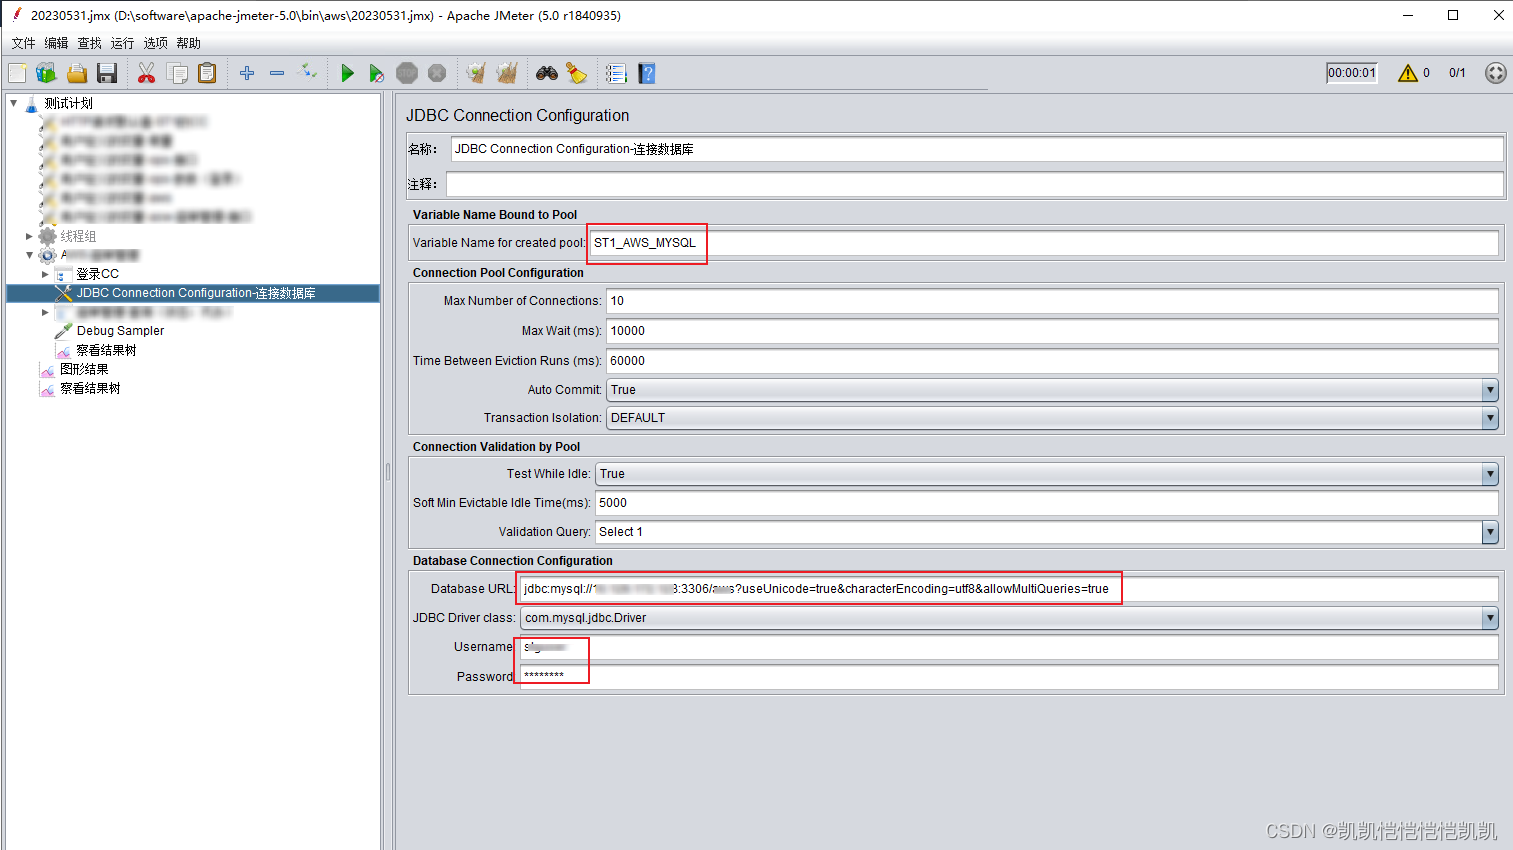Open the function helper dialog icon
This screenshot has height=850, width=1513.
click(616, 73)
